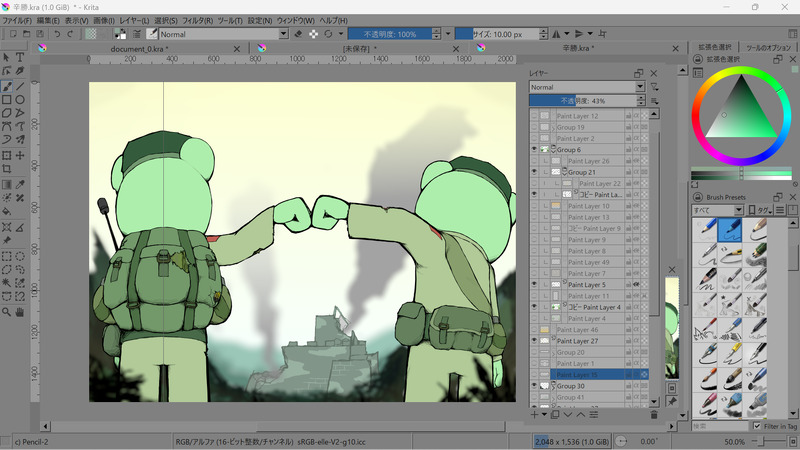Screen dimensions: 800x450
Task: Toggle visibility of Paint Layer 27
Action: (534, 341)
